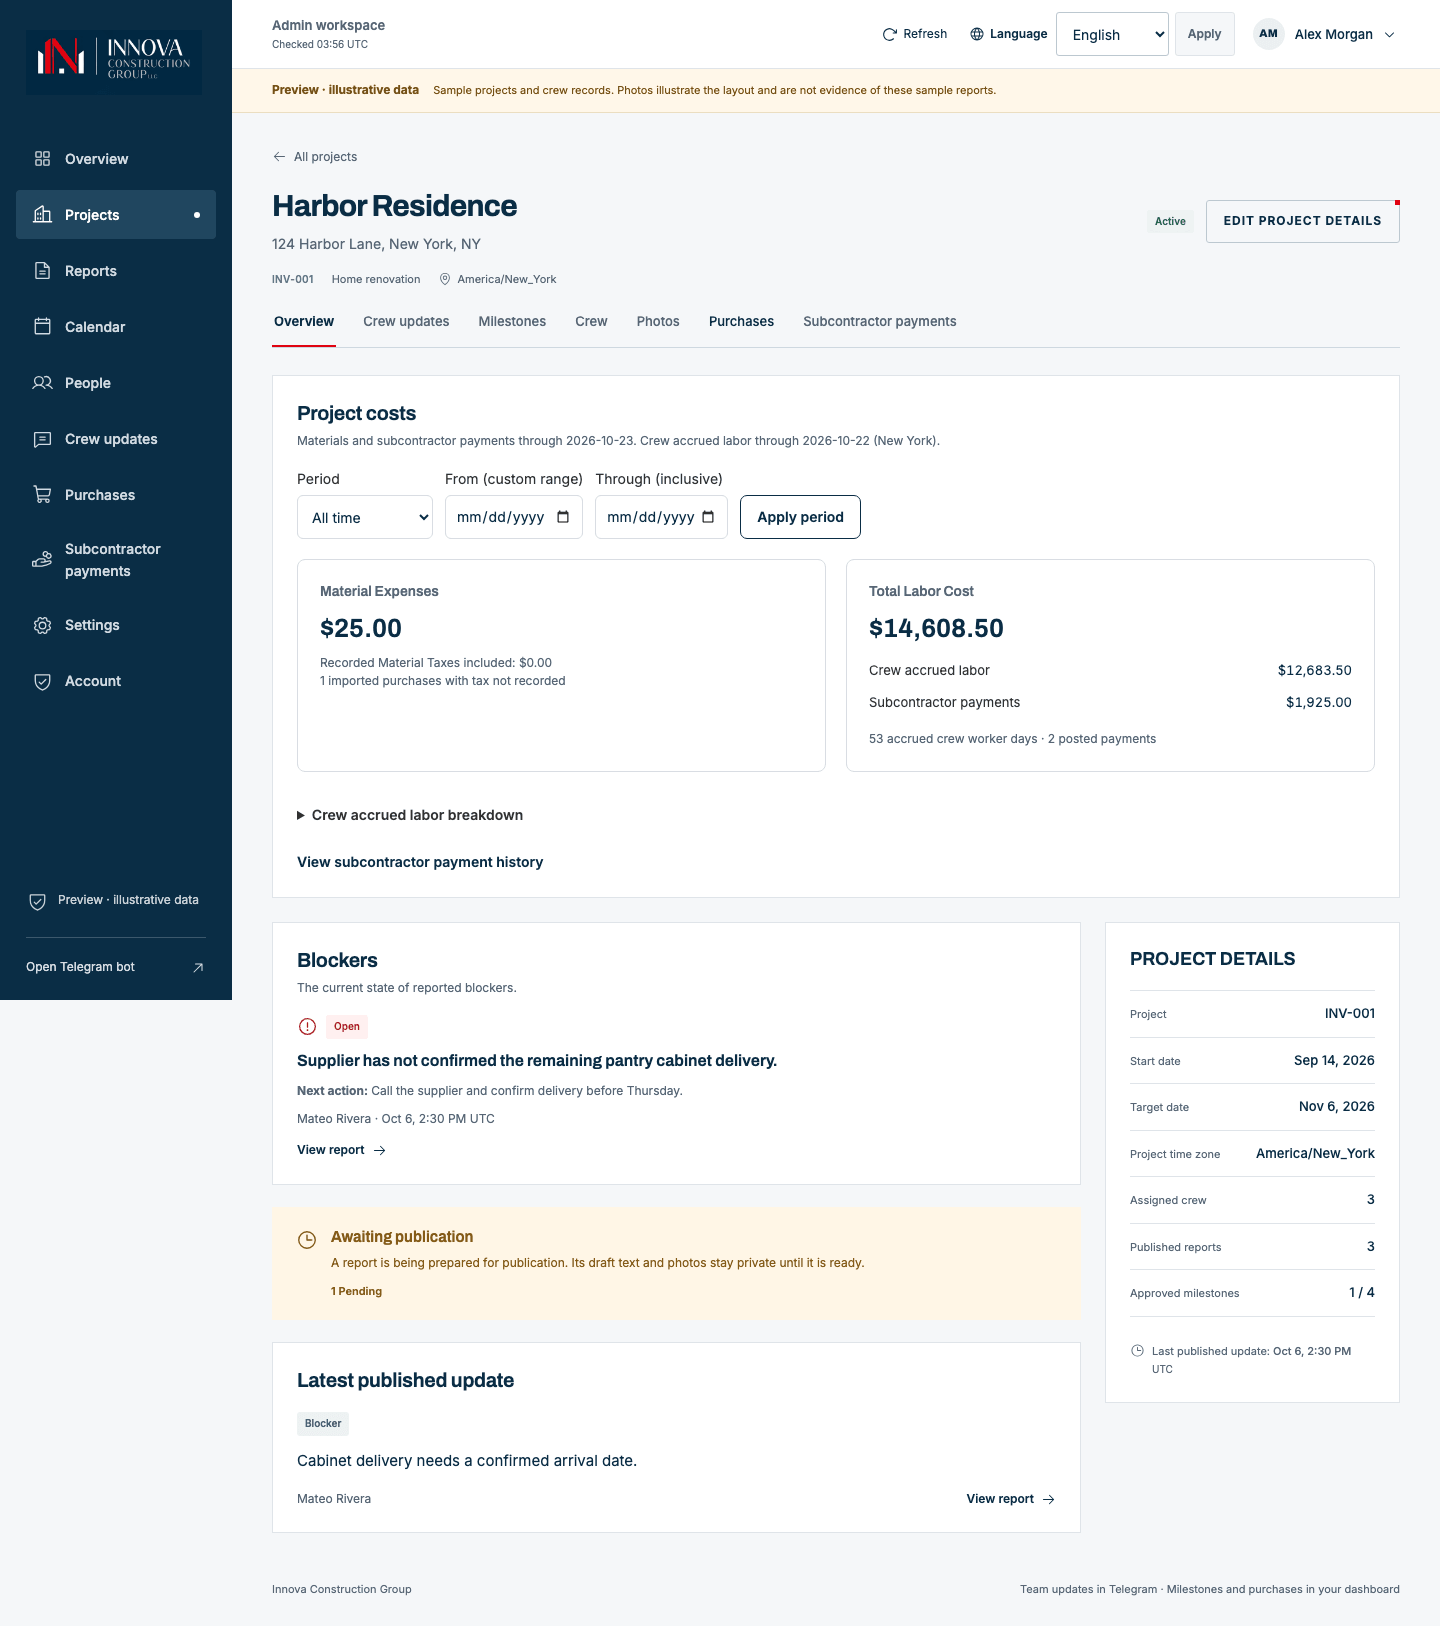Click View report in Blockers card
Screen dimensions: 1440x1626
(x=341, y=1150)
